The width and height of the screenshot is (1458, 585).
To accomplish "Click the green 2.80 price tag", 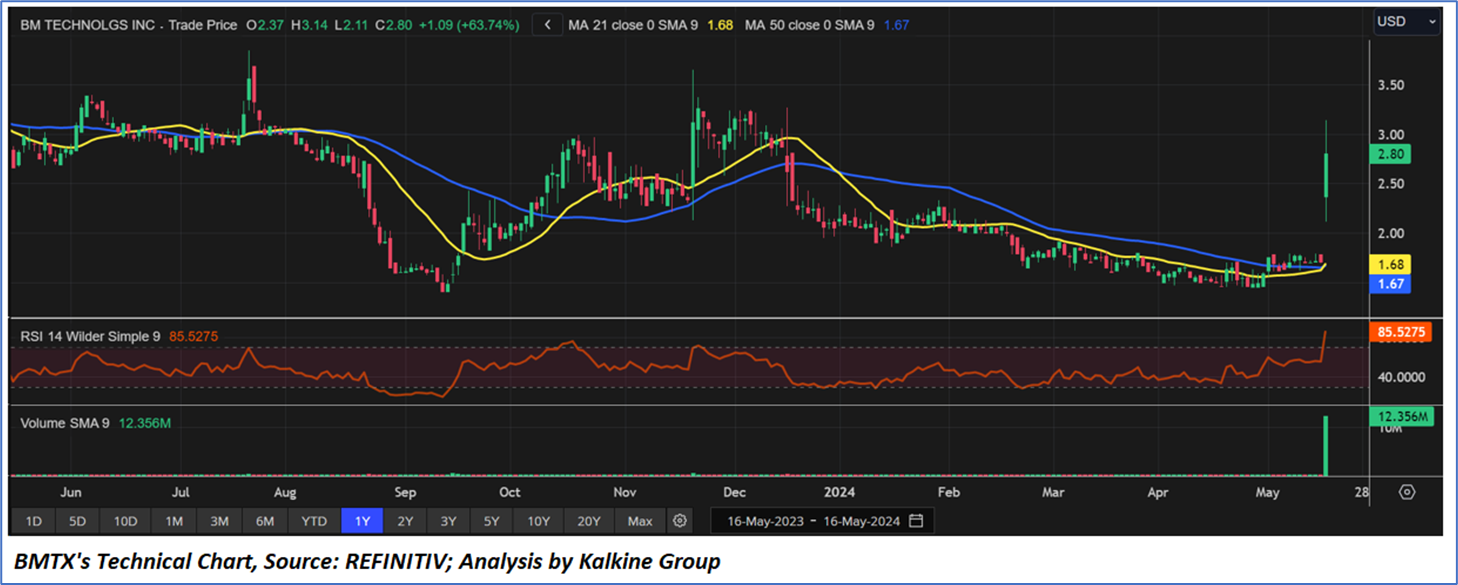I will [1391, 154].
